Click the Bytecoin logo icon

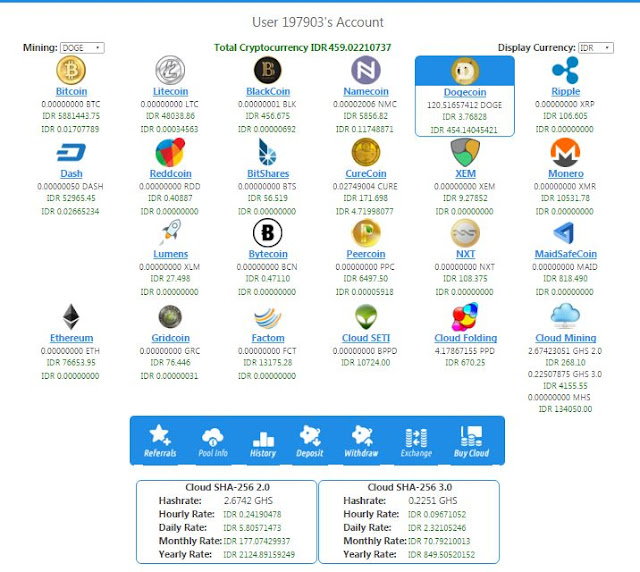268,233
